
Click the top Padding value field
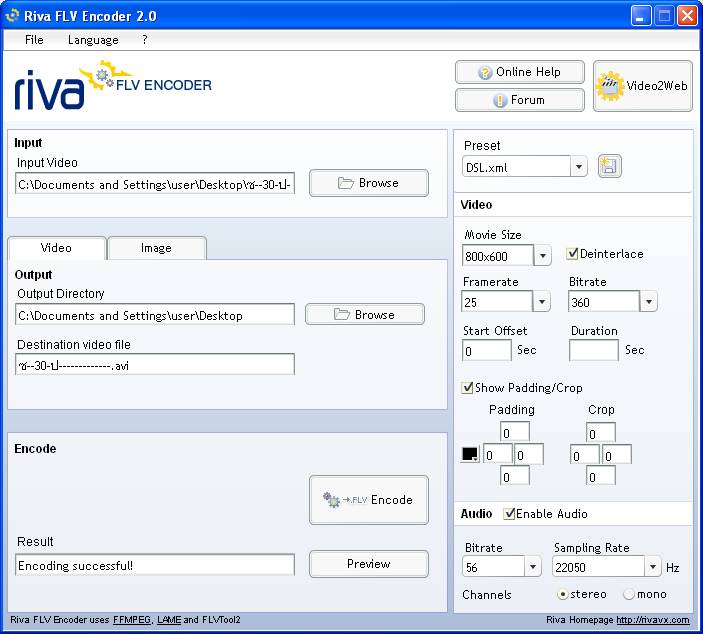515,433
